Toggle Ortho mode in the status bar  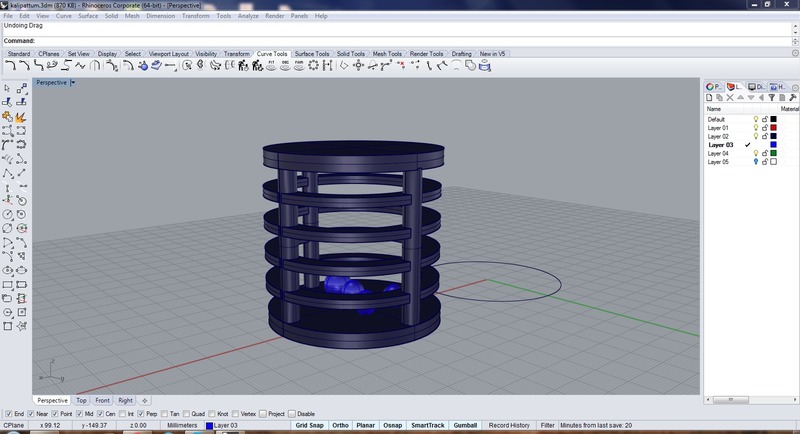[340, 425]
